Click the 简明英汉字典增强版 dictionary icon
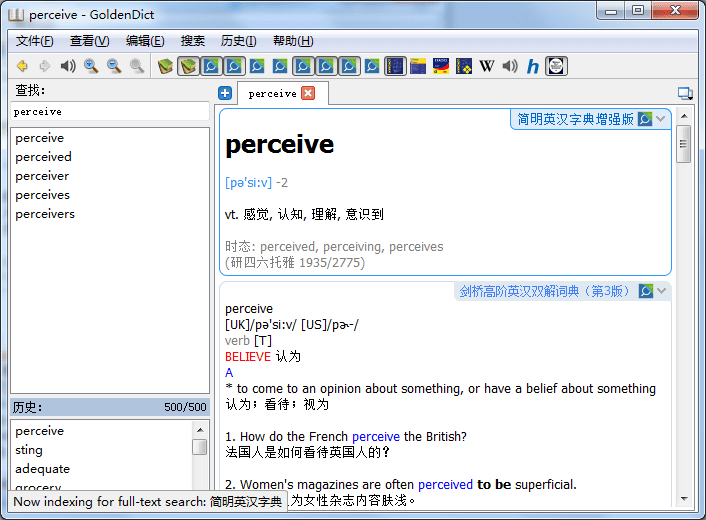The width and height of the screenshot is (706, 520). point(645,119)
